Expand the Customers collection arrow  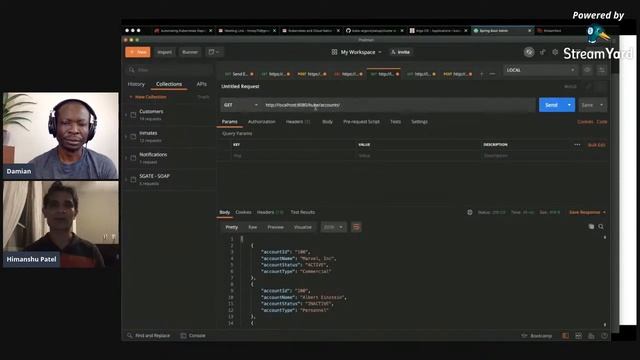pos(126,115)
